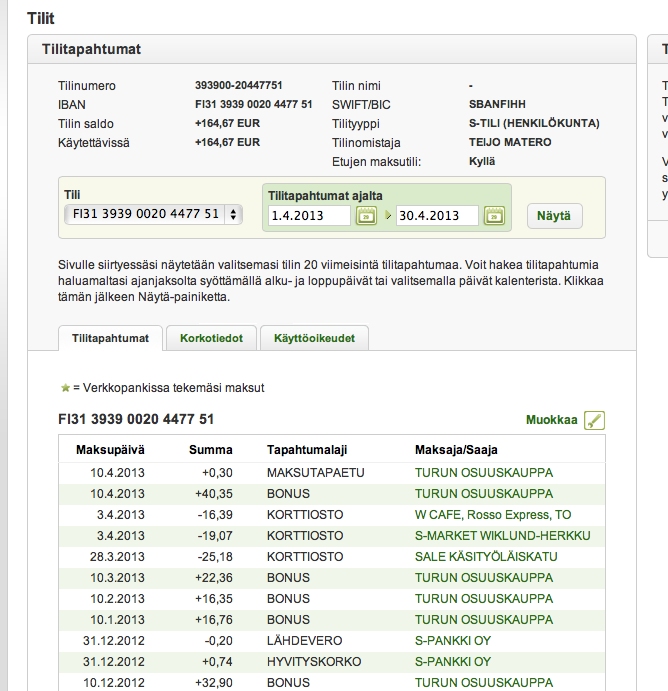The image size is (668, 691).
Task: Select the Tilitapahtumat tab
Action: tap(110, 338)
